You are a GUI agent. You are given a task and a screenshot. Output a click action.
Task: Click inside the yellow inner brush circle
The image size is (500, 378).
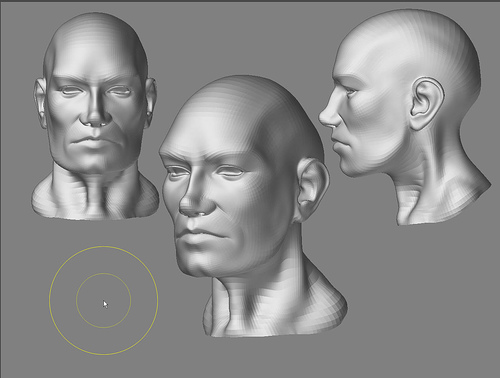[104, 300]
